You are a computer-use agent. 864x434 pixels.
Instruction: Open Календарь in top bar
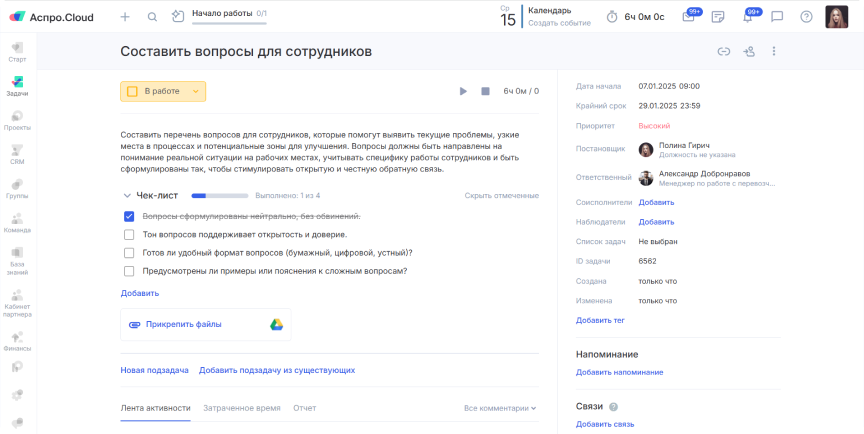(x=549, y=10)
